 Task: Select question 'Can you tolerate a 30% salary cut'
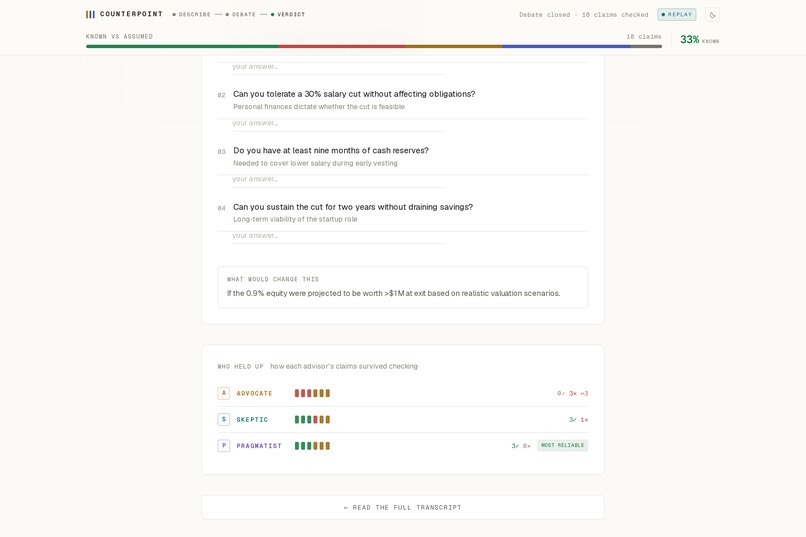354,94
